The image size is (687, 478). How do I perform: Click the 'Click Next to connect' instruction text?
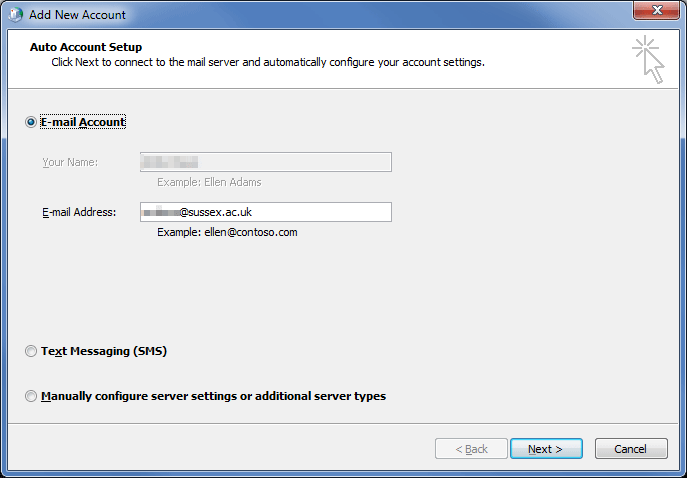(x=268, y=62)
